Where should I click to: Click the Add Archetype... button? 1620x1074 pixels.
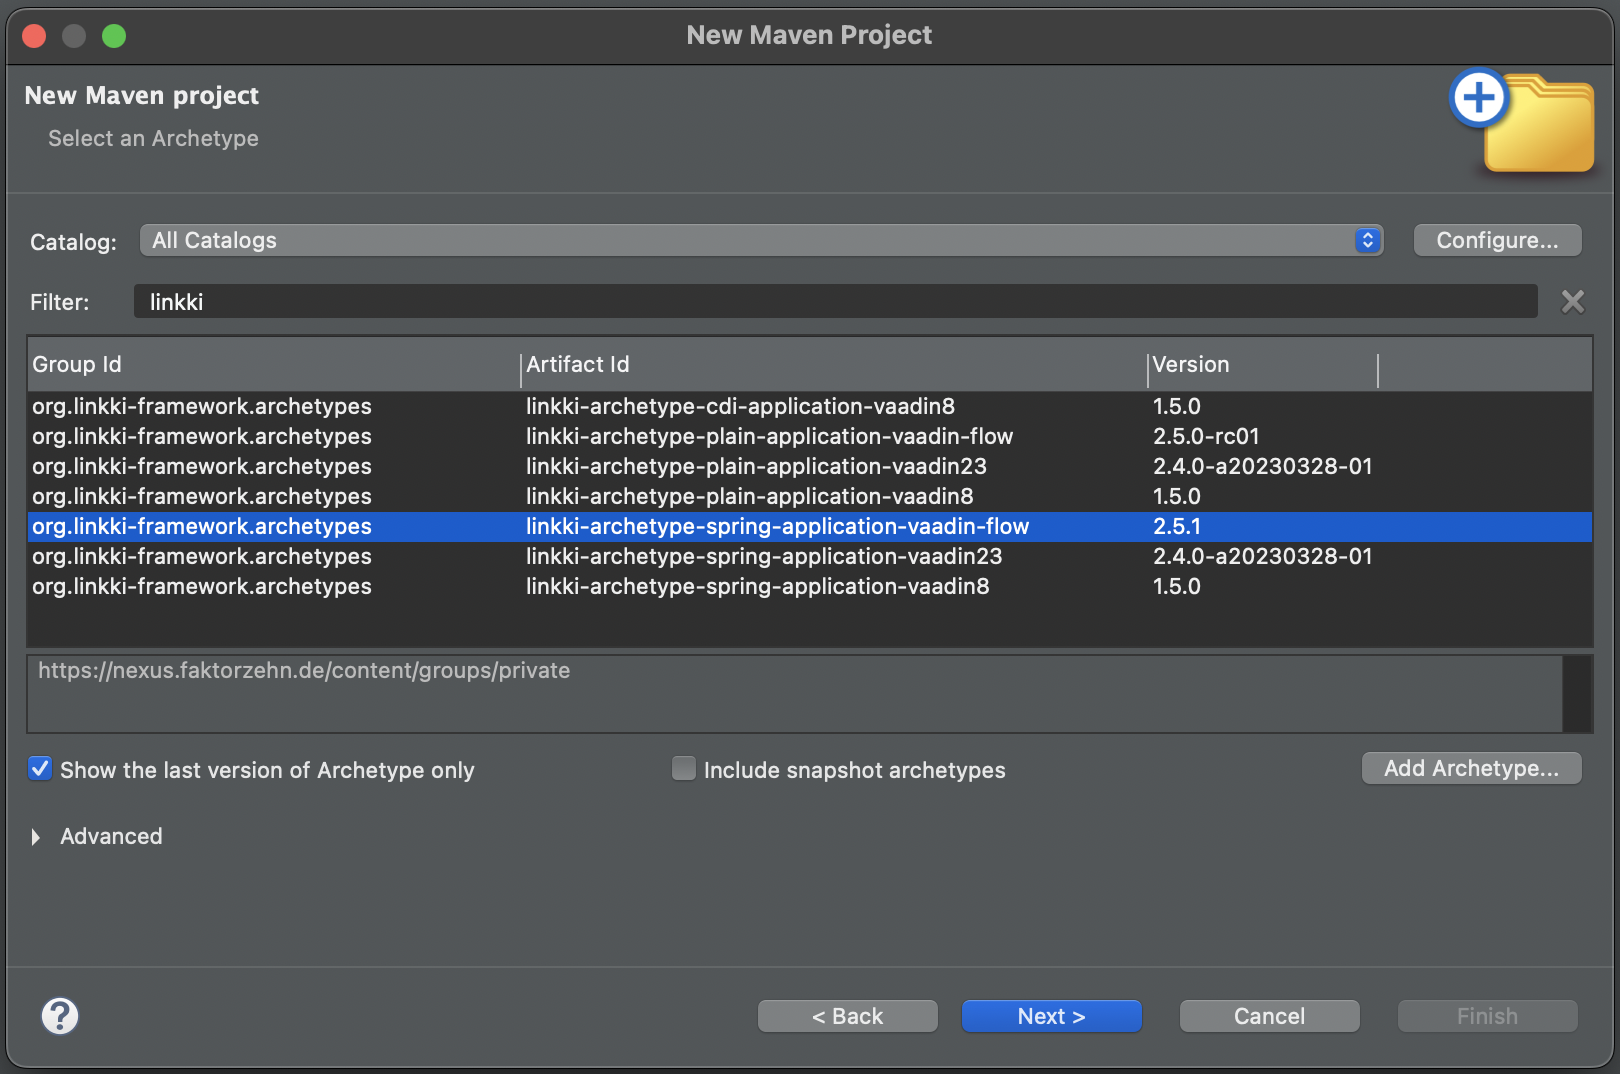click(x=1471, y=768)
